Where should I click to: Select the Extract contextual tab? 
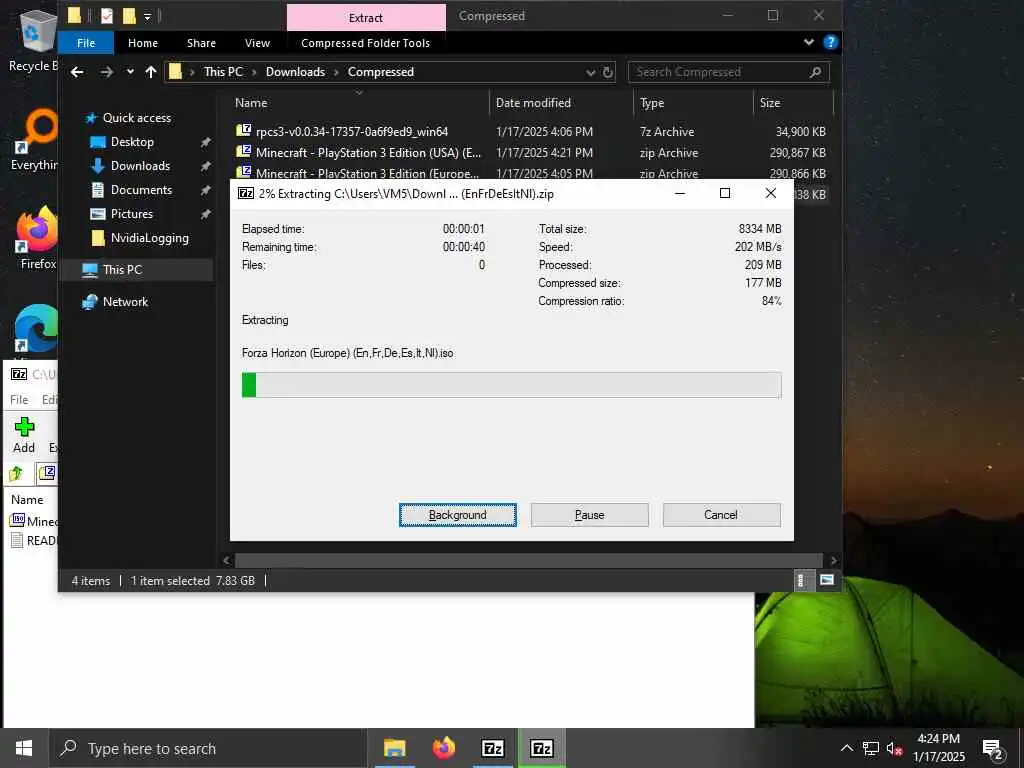[x=366, y=18]
